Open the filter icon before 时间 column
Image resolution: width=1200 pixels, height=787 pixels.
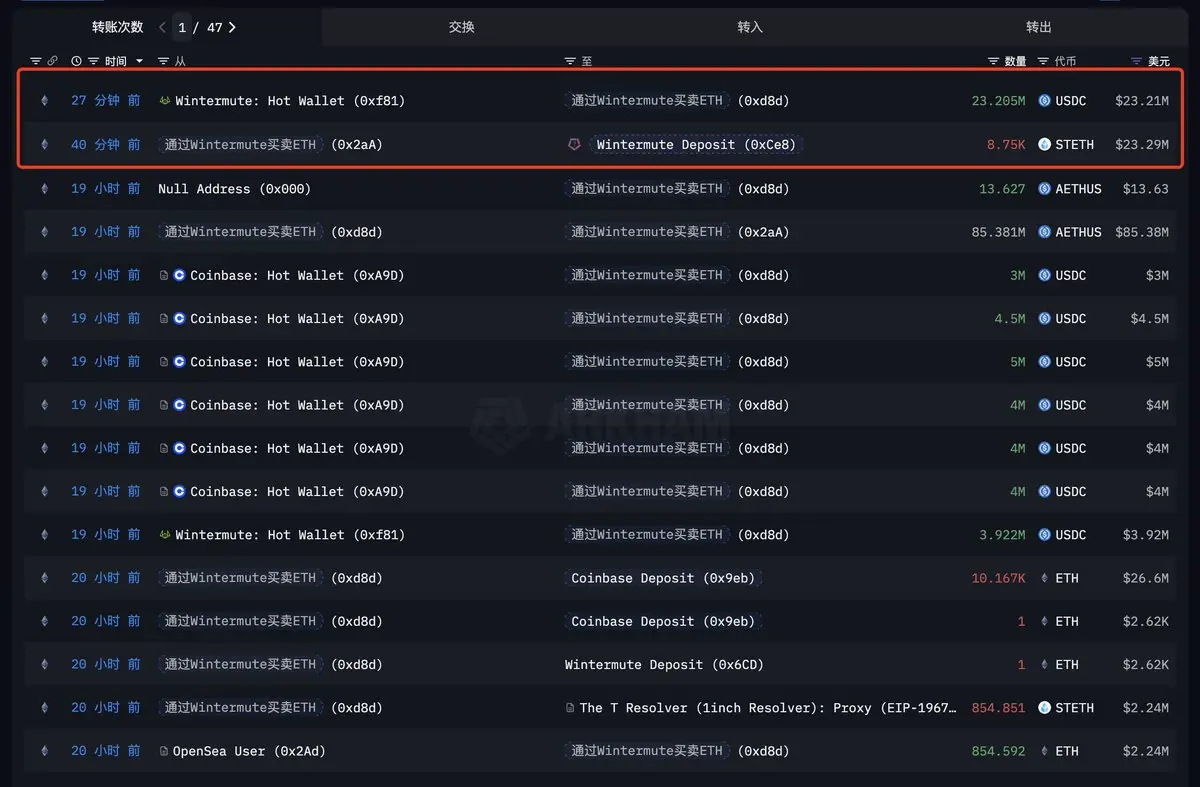[x=93, y=61]
